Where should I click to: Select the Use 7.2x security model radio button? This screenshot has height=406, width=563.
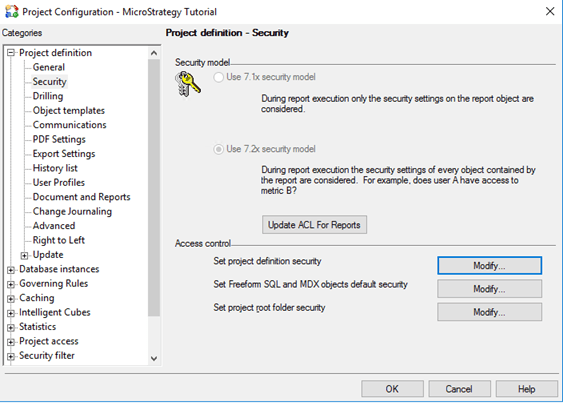pyautogui.click(x=218, y=149)
